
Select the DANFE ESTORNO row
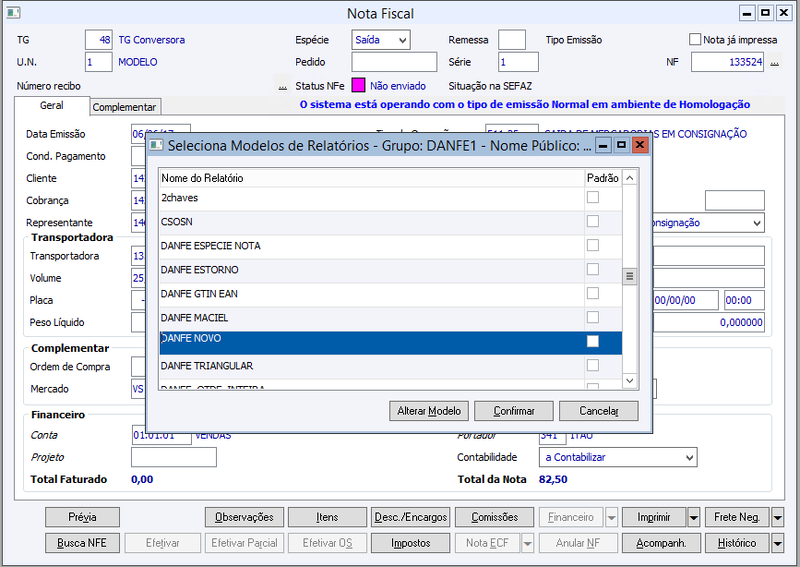[x=390, y=270]
